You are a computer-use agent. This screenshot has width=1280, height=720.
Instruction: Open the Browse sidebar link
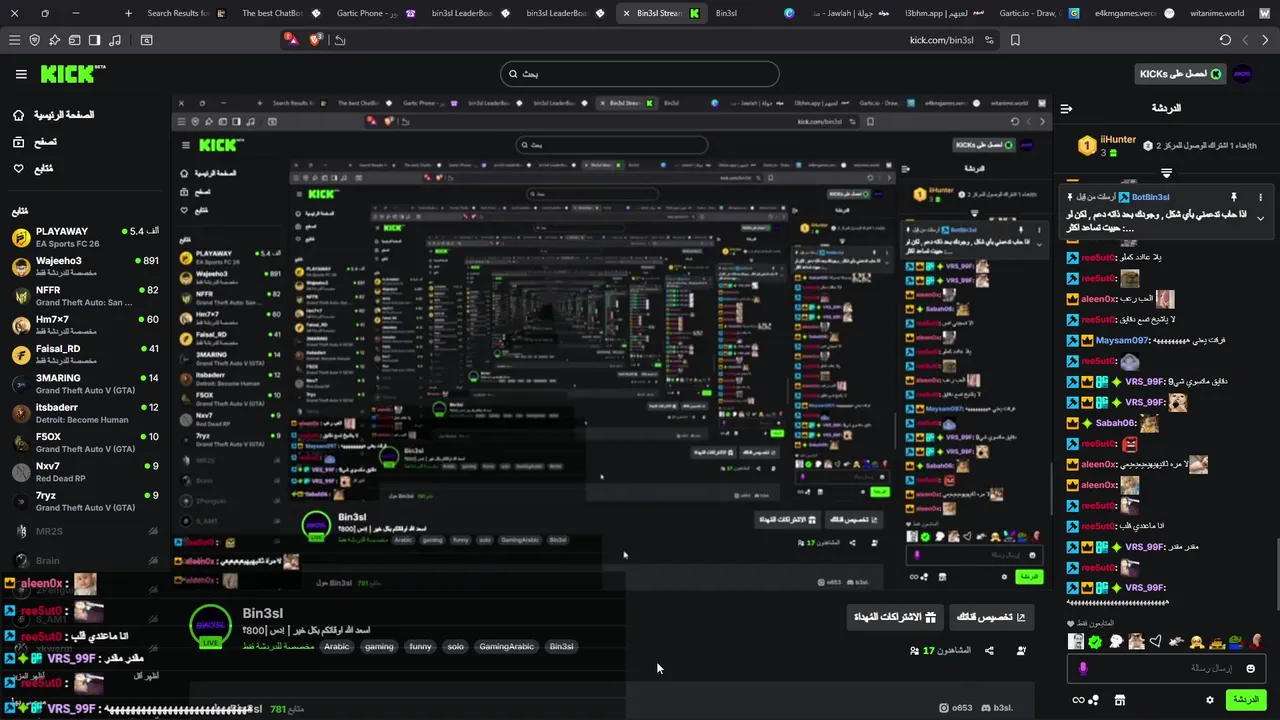click(35, 142)
